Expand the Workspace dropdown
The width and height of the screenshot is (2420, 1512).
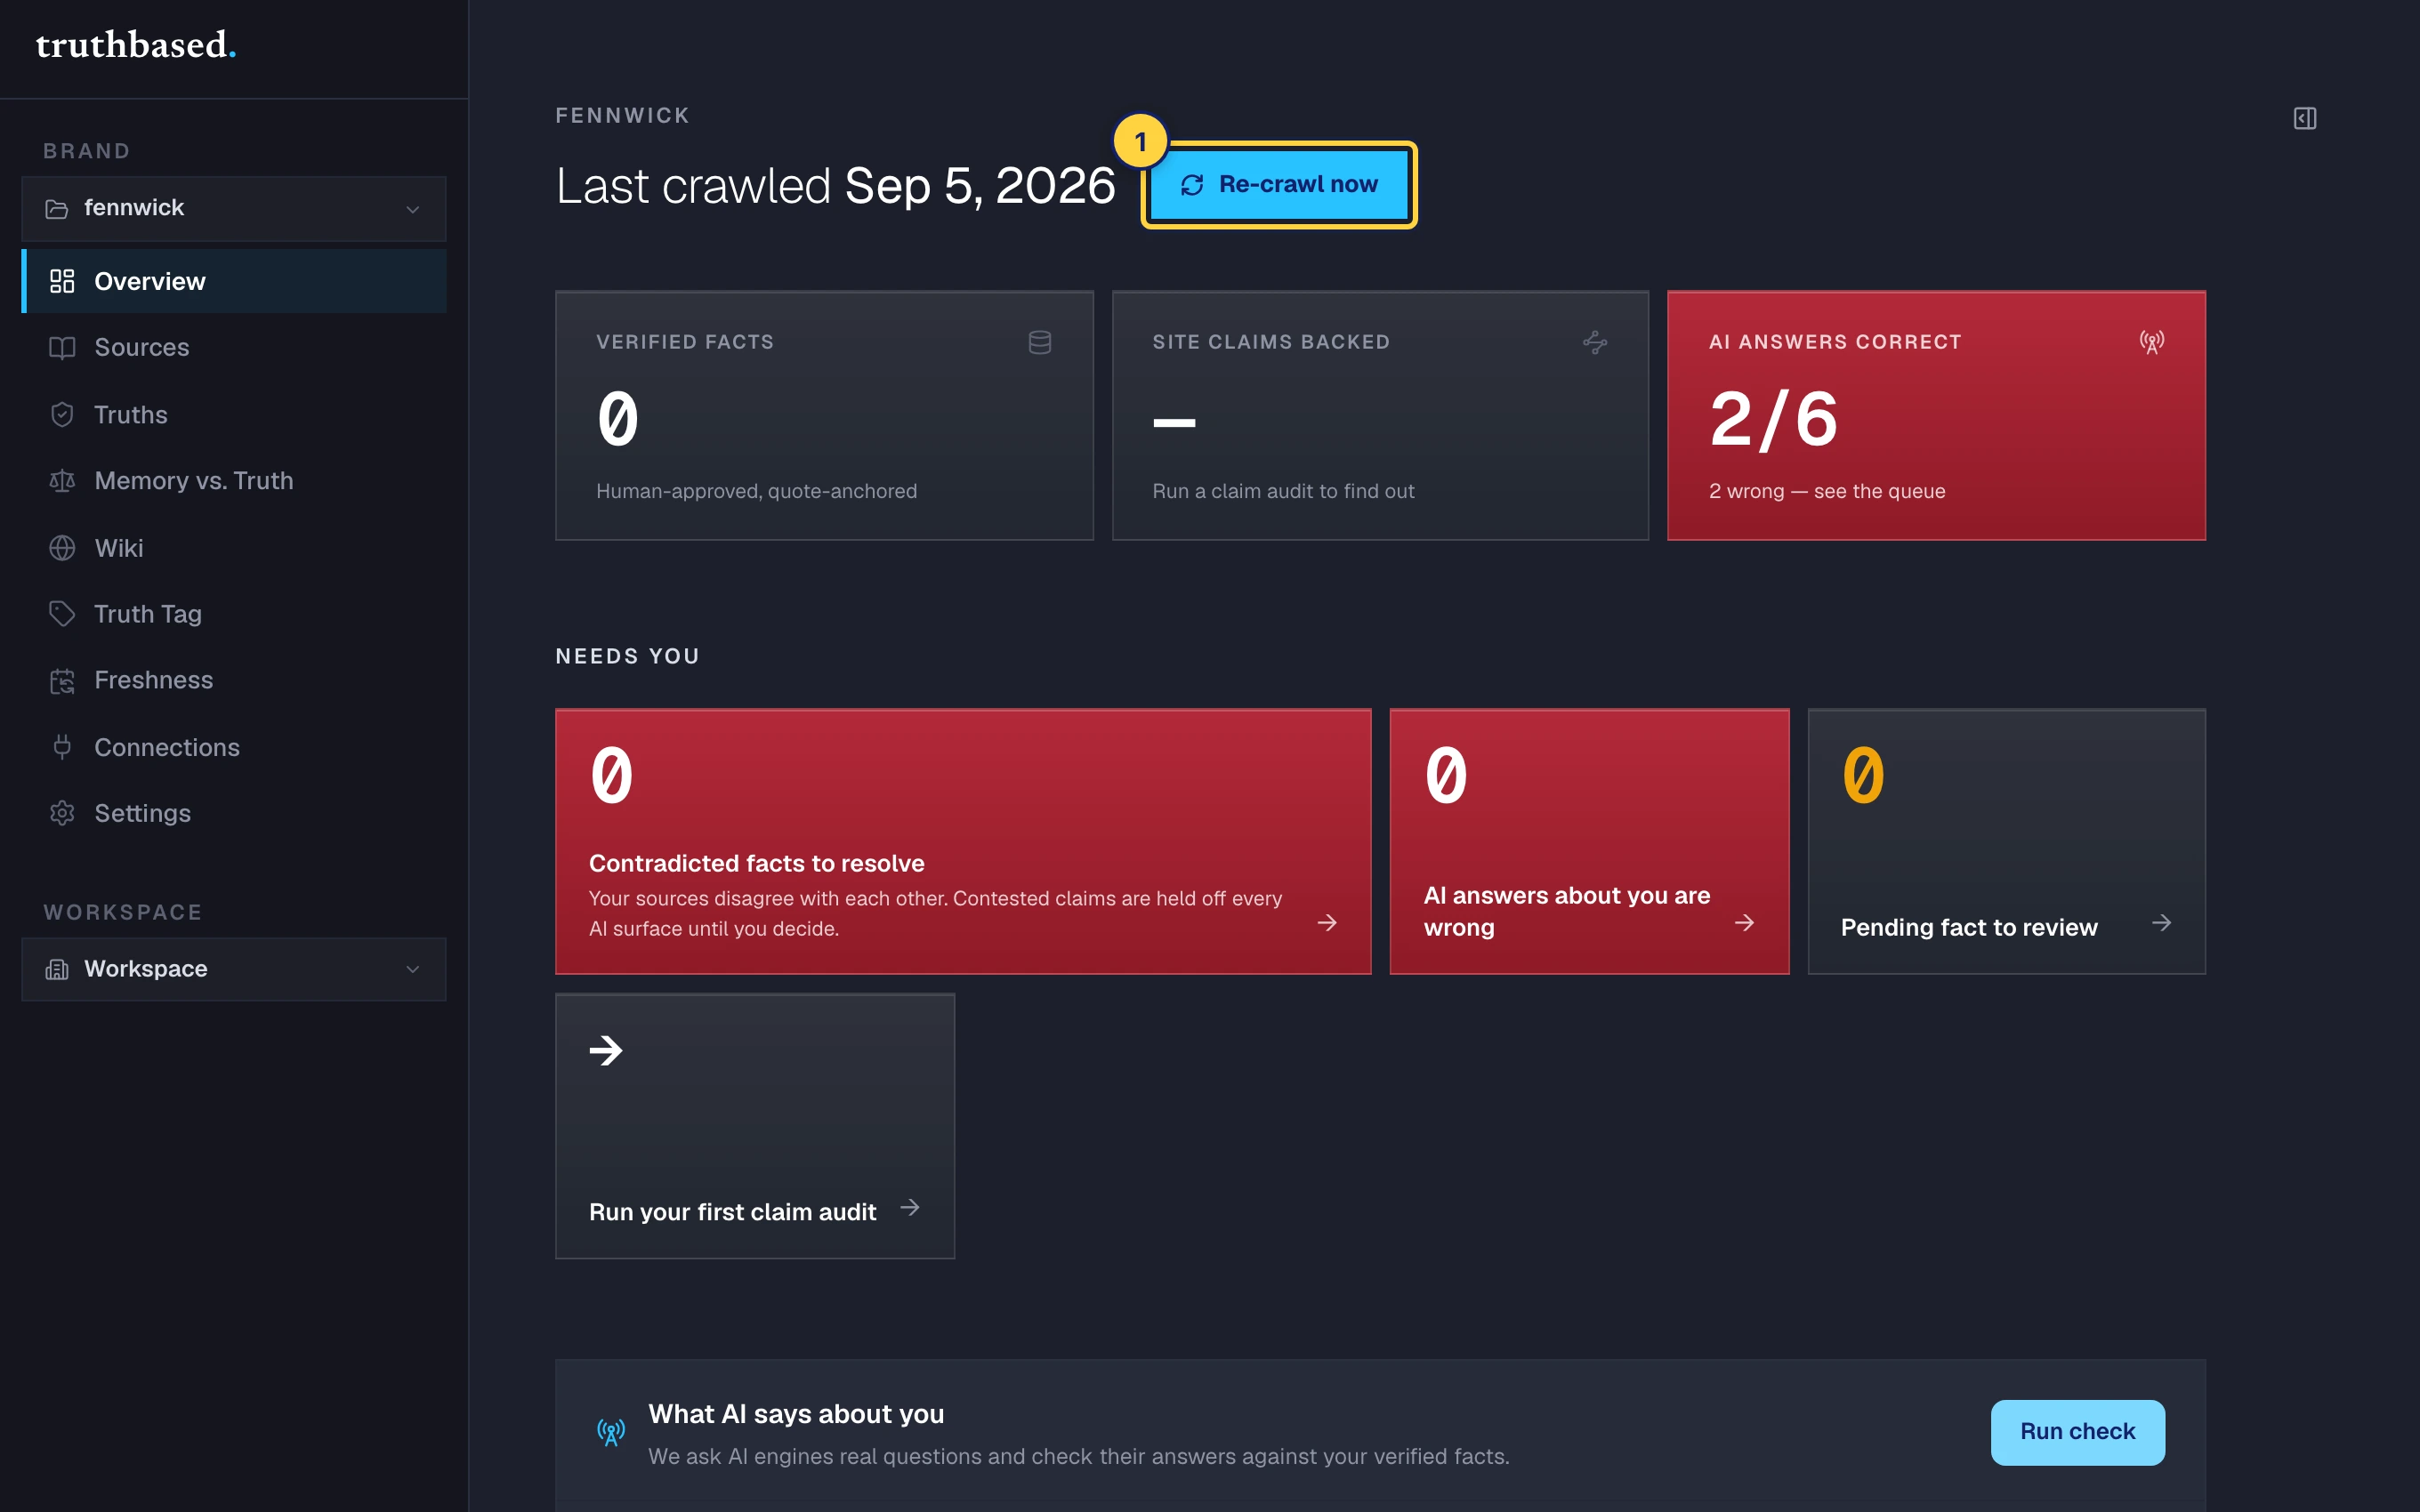tap(234, 969)
